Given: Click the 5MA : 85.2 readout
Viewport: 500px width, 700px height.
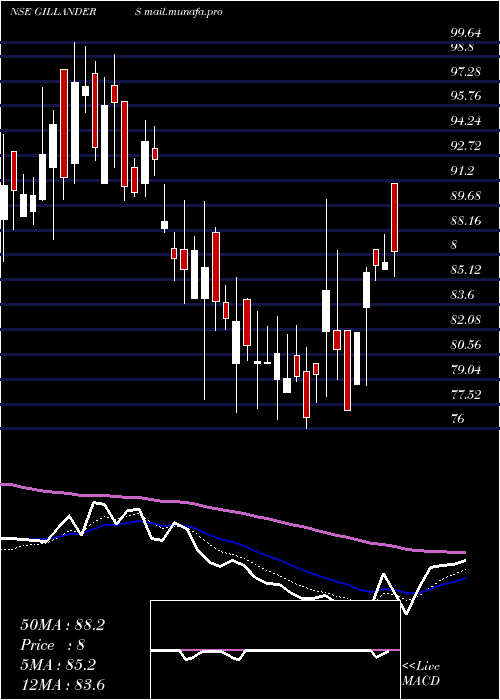Looking at the screenshot, I should click(x=58, y=665).
